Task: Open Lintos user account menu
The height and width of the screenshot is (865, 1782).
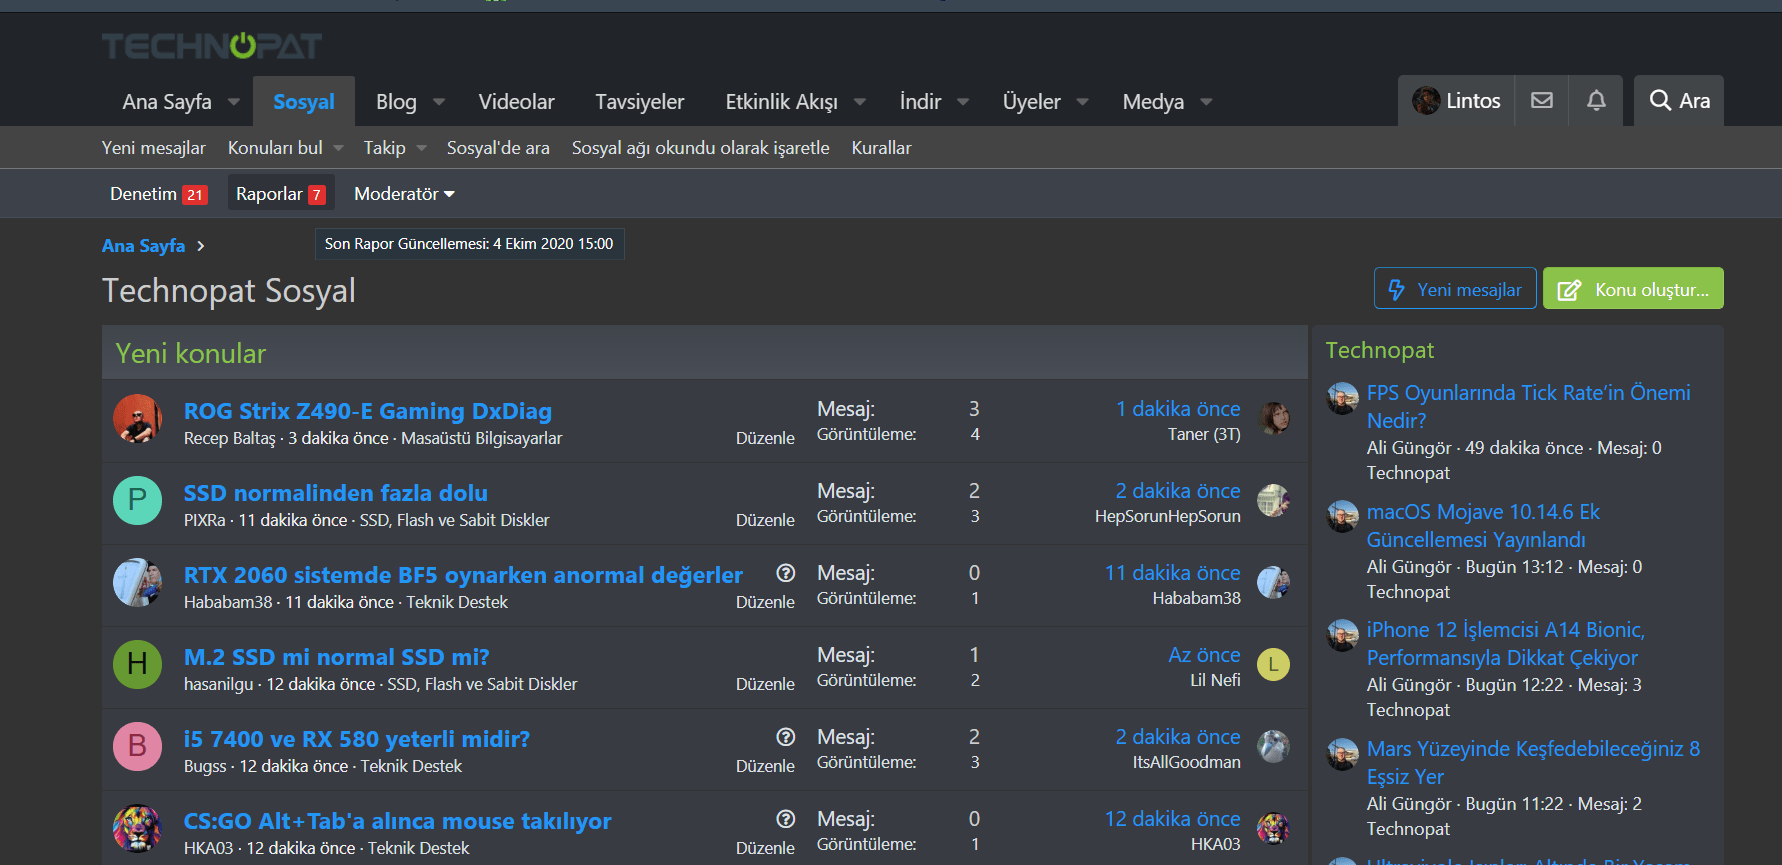Action: pyautogui.click(x=1456, y=100)
